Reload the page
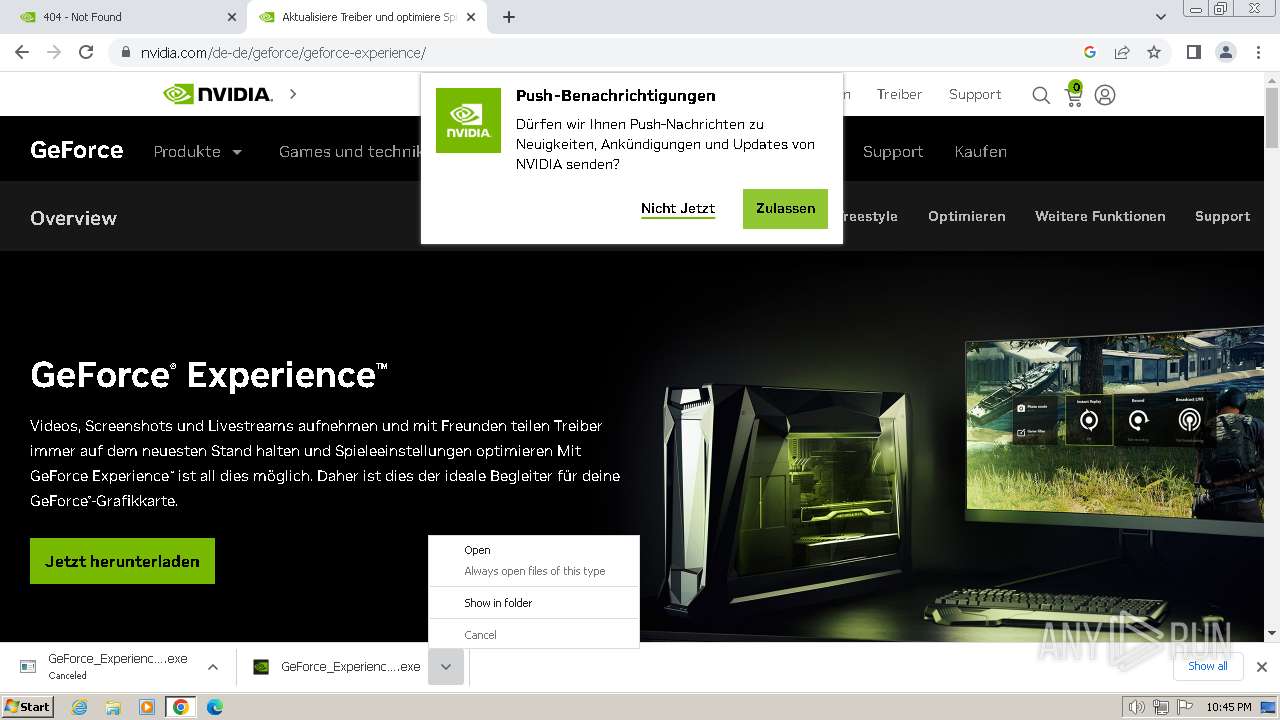 [86, 52]
